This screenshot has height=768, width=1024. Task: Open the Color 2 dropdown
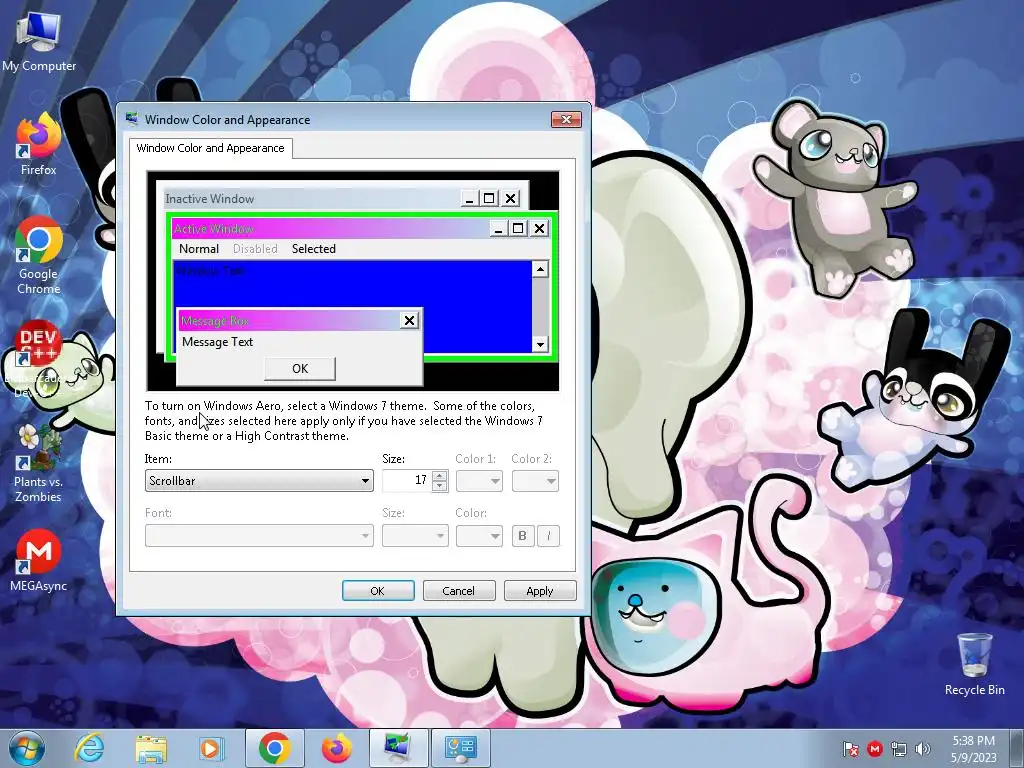click(536, 481)
